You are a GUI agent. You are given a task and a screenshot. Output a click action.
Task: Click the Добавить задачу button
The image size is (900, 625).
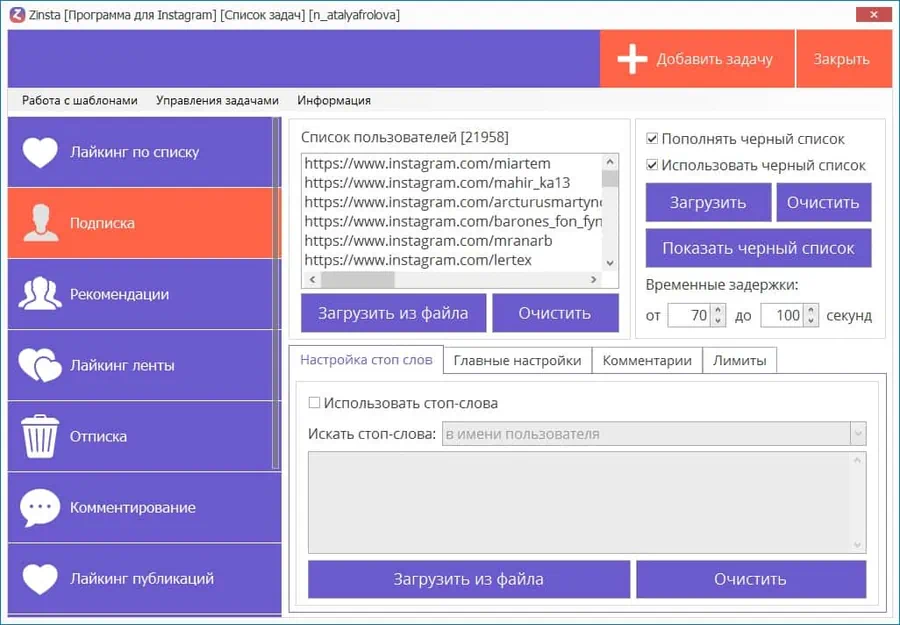(697, 59)
